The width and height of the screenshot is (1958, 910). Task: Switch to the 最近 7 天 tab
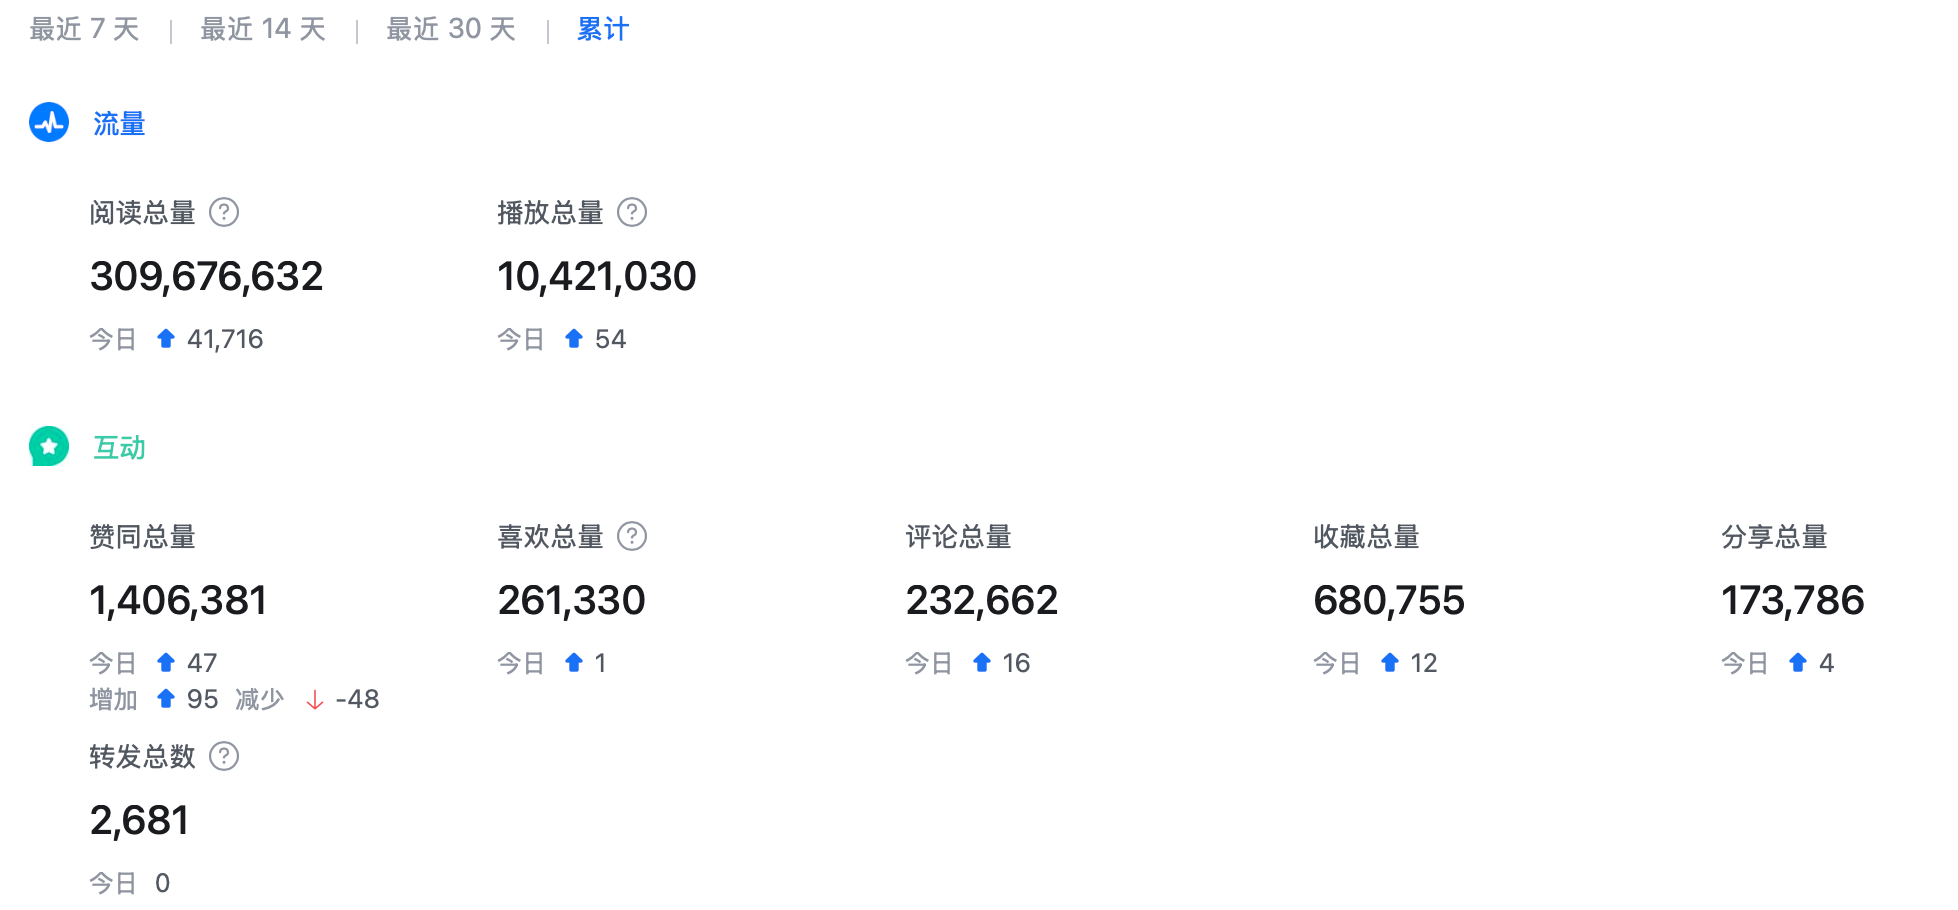pyautogui.click(x=84, y=29)
